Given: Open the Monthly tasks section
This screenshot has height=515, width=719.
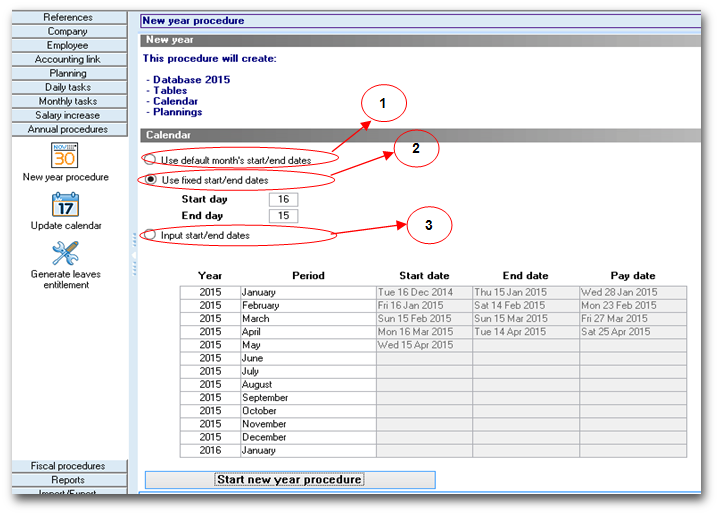Looking at the screenshot, I should tap(68, 101).
